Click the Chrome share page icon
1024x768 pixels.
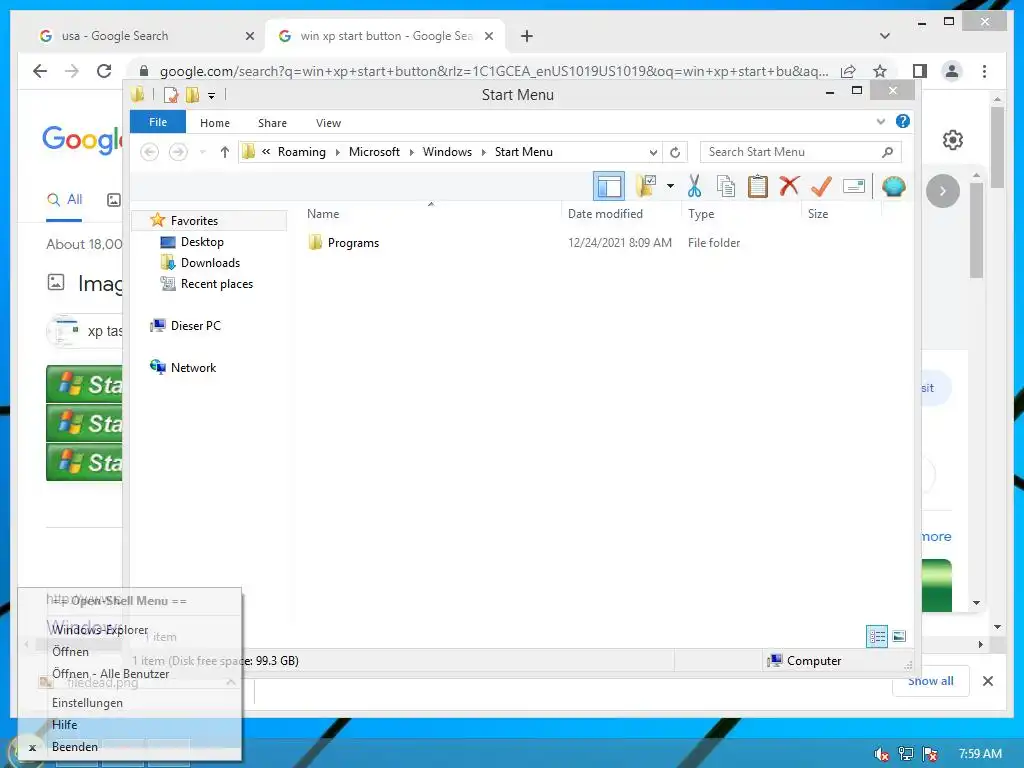coord(848,71)
